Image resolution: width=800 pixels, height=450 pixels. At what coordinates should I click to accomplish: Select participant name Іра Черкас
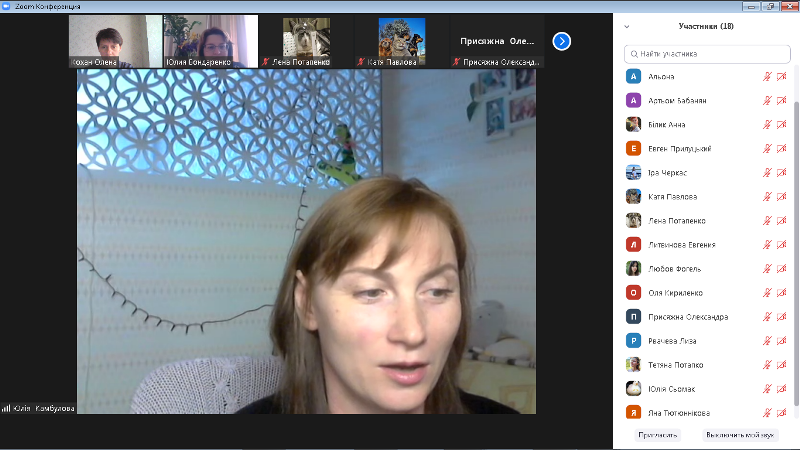click(x=667, y=173)
